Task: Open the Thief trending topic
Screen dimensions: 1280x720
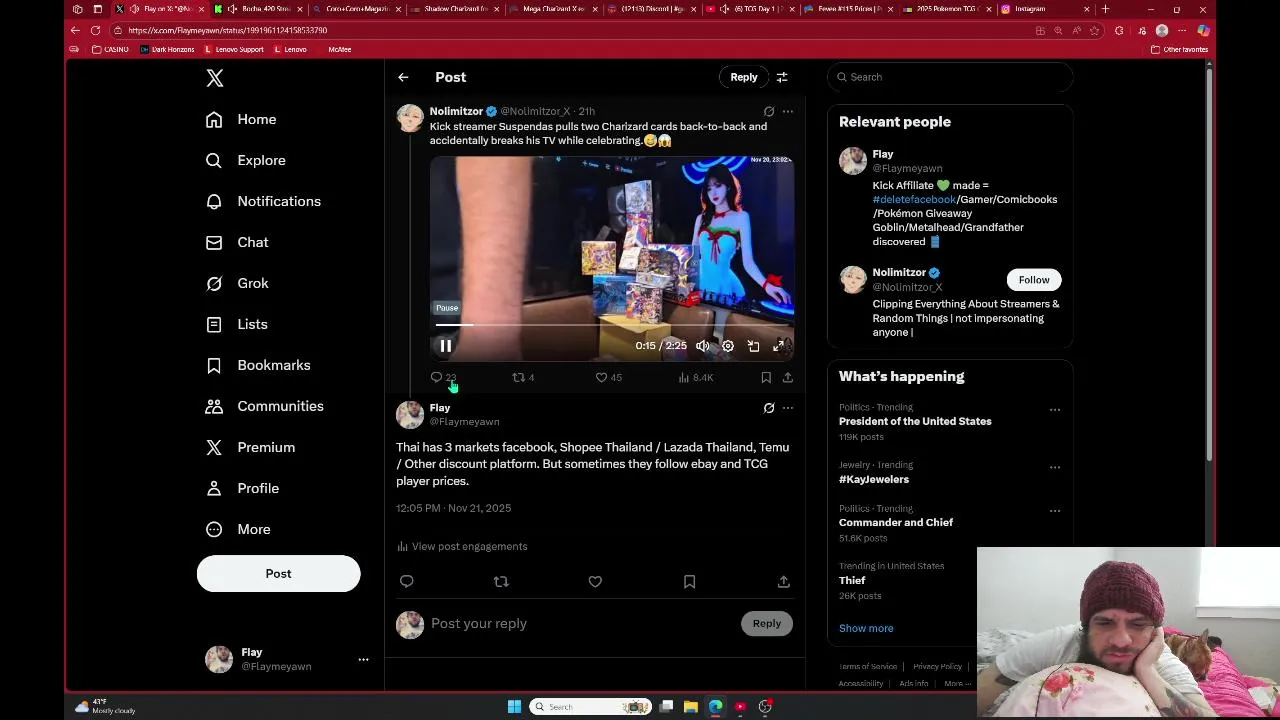Action: pos(852,580)
